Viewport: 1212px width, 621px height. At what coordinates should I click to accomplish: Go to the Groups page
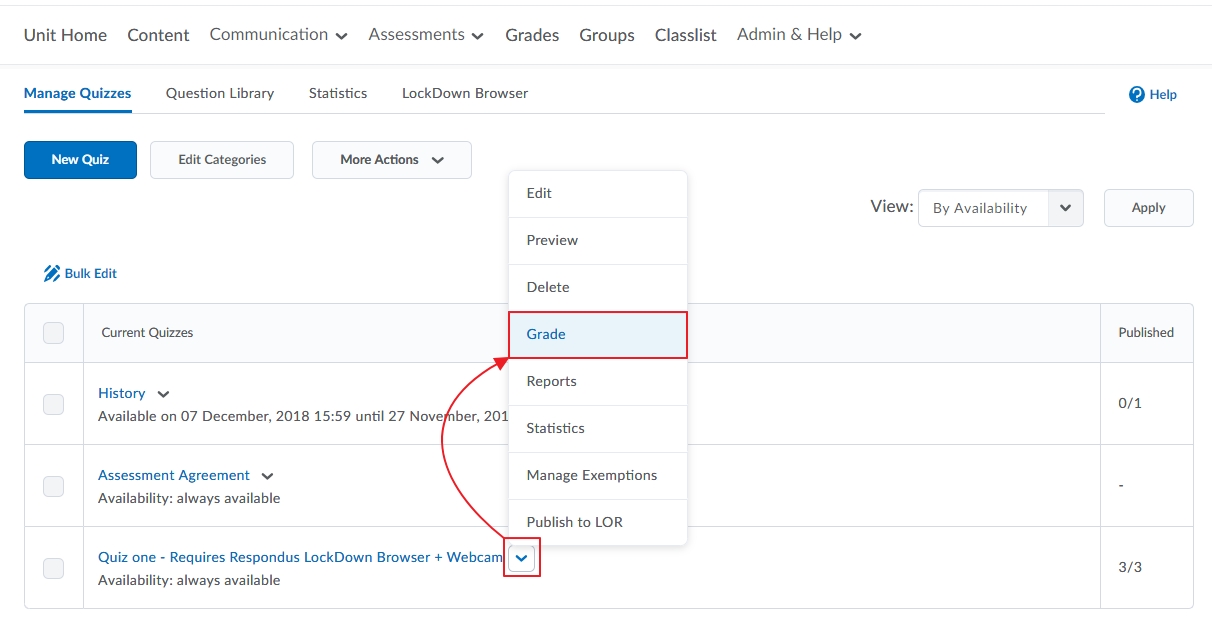(607, 35)
